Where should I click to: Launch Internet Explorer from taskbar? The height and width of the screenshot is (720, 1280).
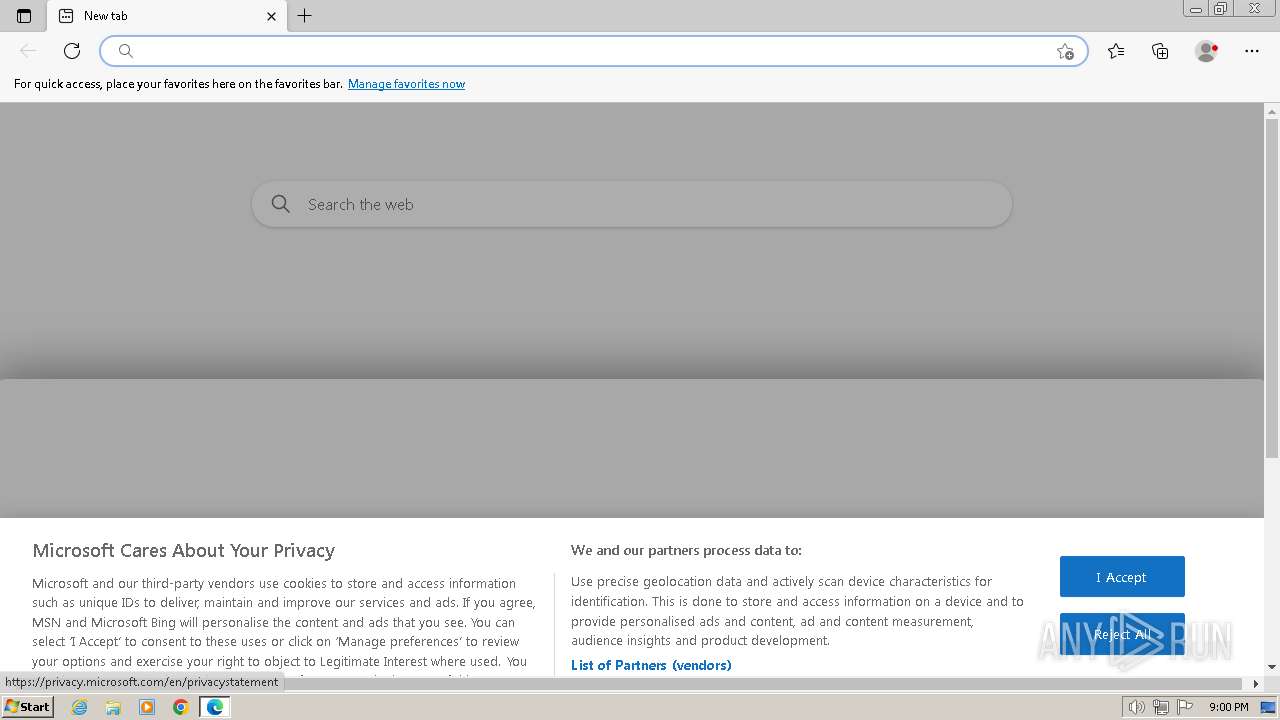[x=79, y=707]
